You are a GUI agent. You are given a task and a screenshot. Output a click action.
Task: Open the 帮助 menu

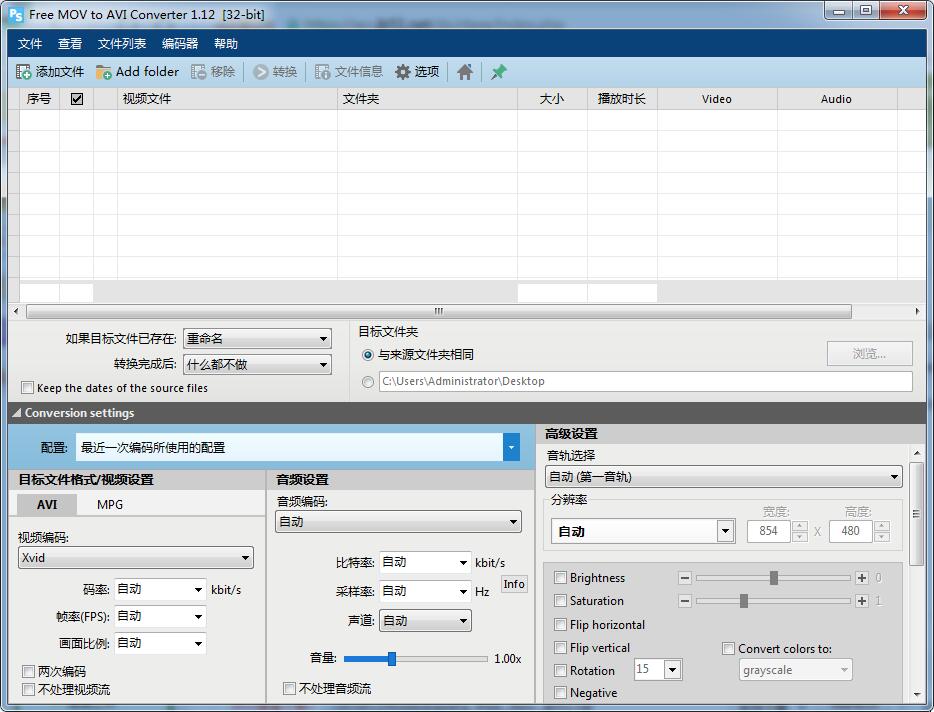pos(226,43)
